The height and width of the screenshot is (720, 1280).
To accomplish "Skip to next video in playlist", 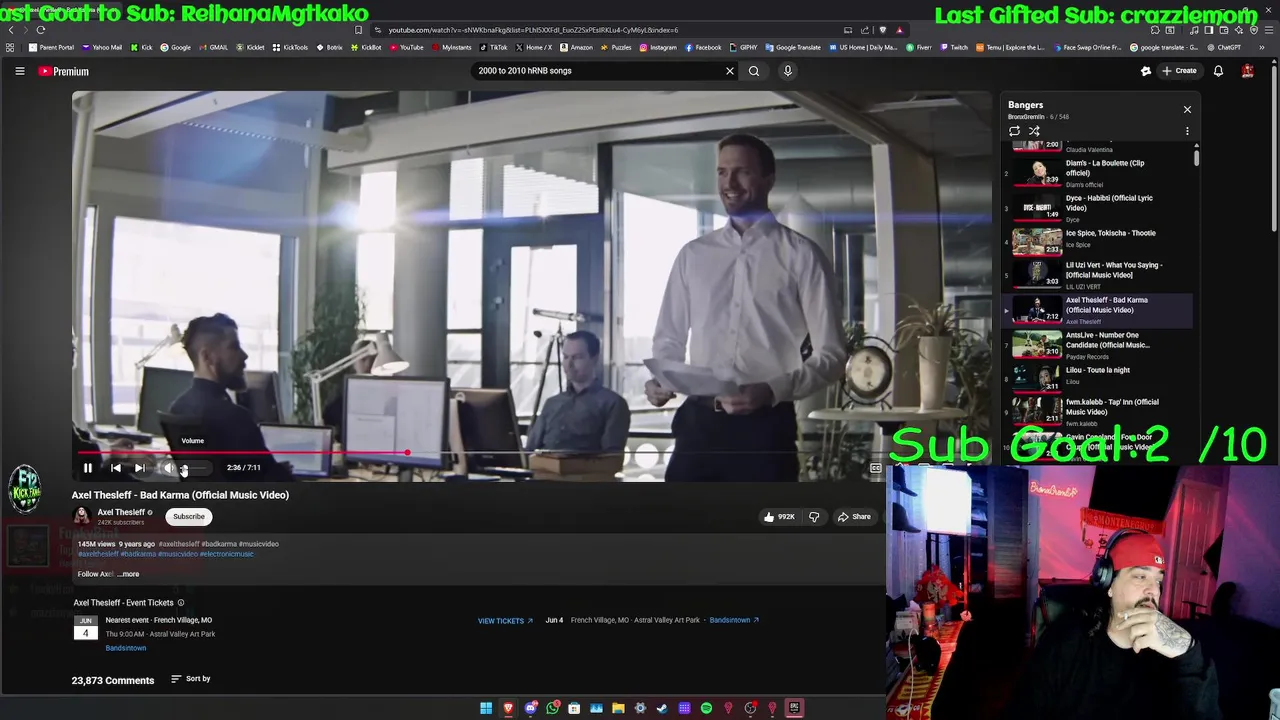I will (140, 468).
